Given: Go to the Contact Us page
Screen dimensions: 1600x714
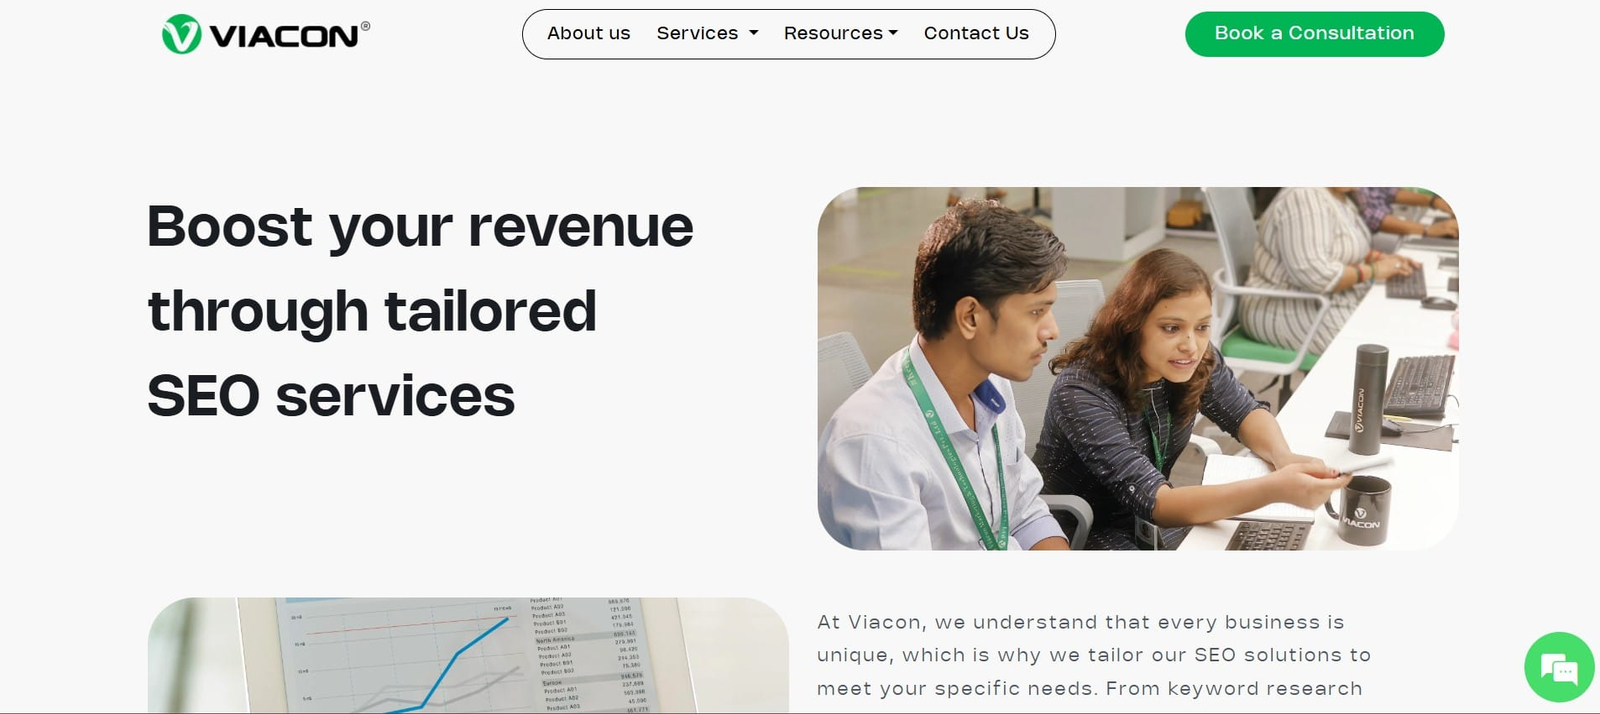Looking at the screenshot, I should click(x=976, y=33).
